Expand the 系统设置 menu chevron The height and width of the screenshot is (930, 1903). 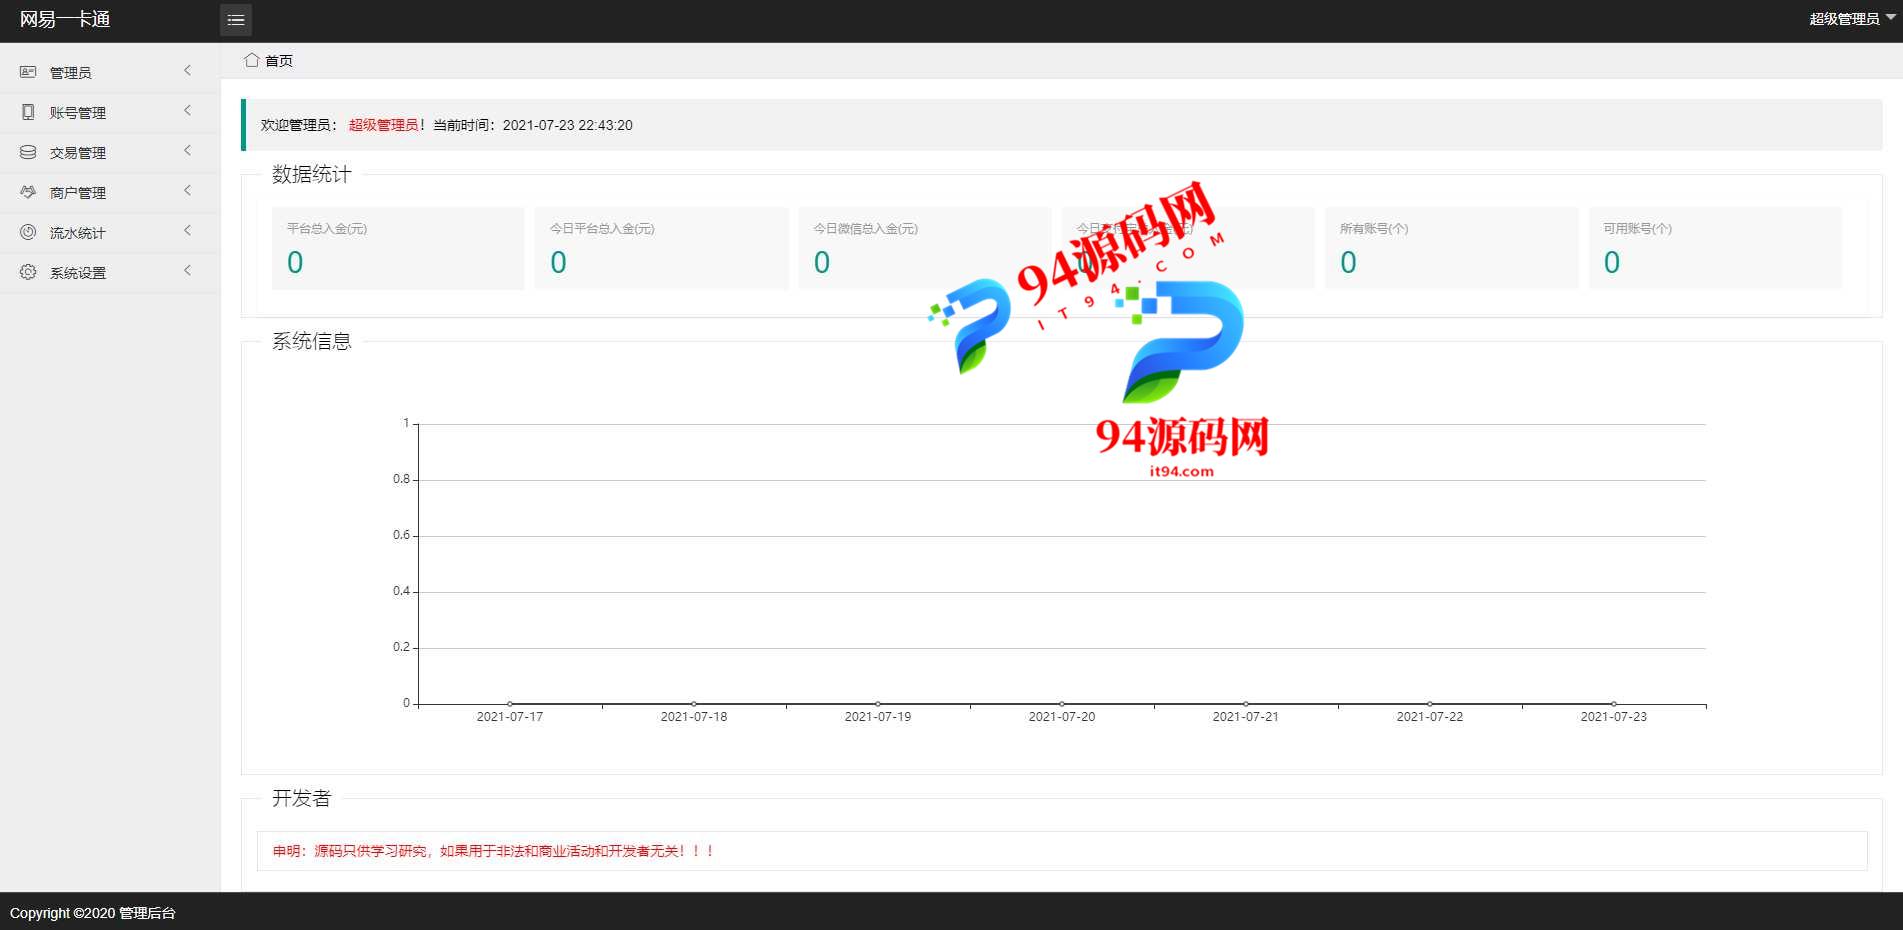[187, 271]
